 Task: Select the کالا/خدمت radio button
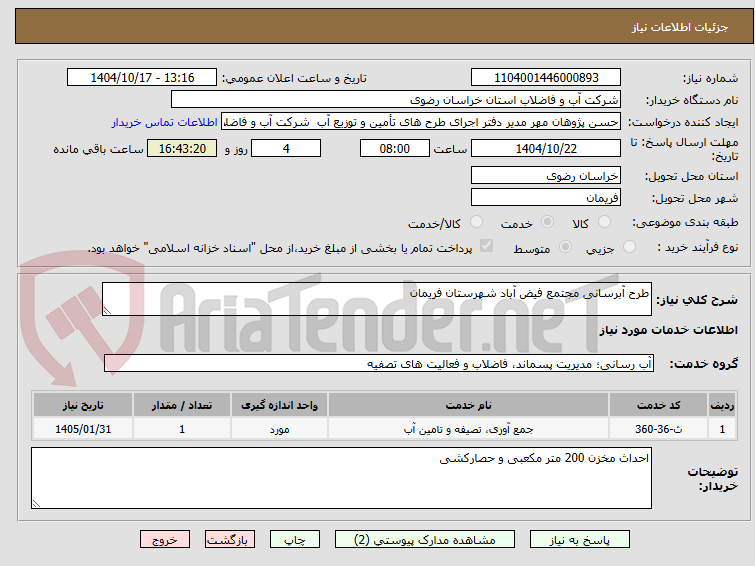click(476, 222)
